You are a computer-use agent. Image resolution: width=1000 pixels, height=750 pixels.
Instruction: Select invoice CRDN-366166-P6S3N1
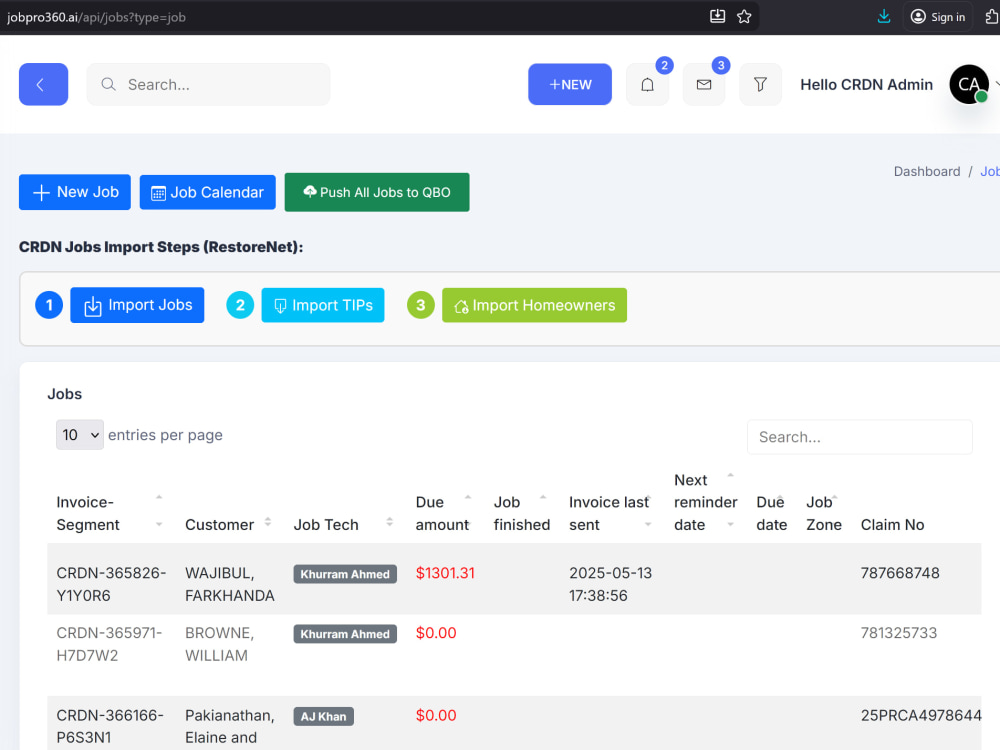coord(110,726)
